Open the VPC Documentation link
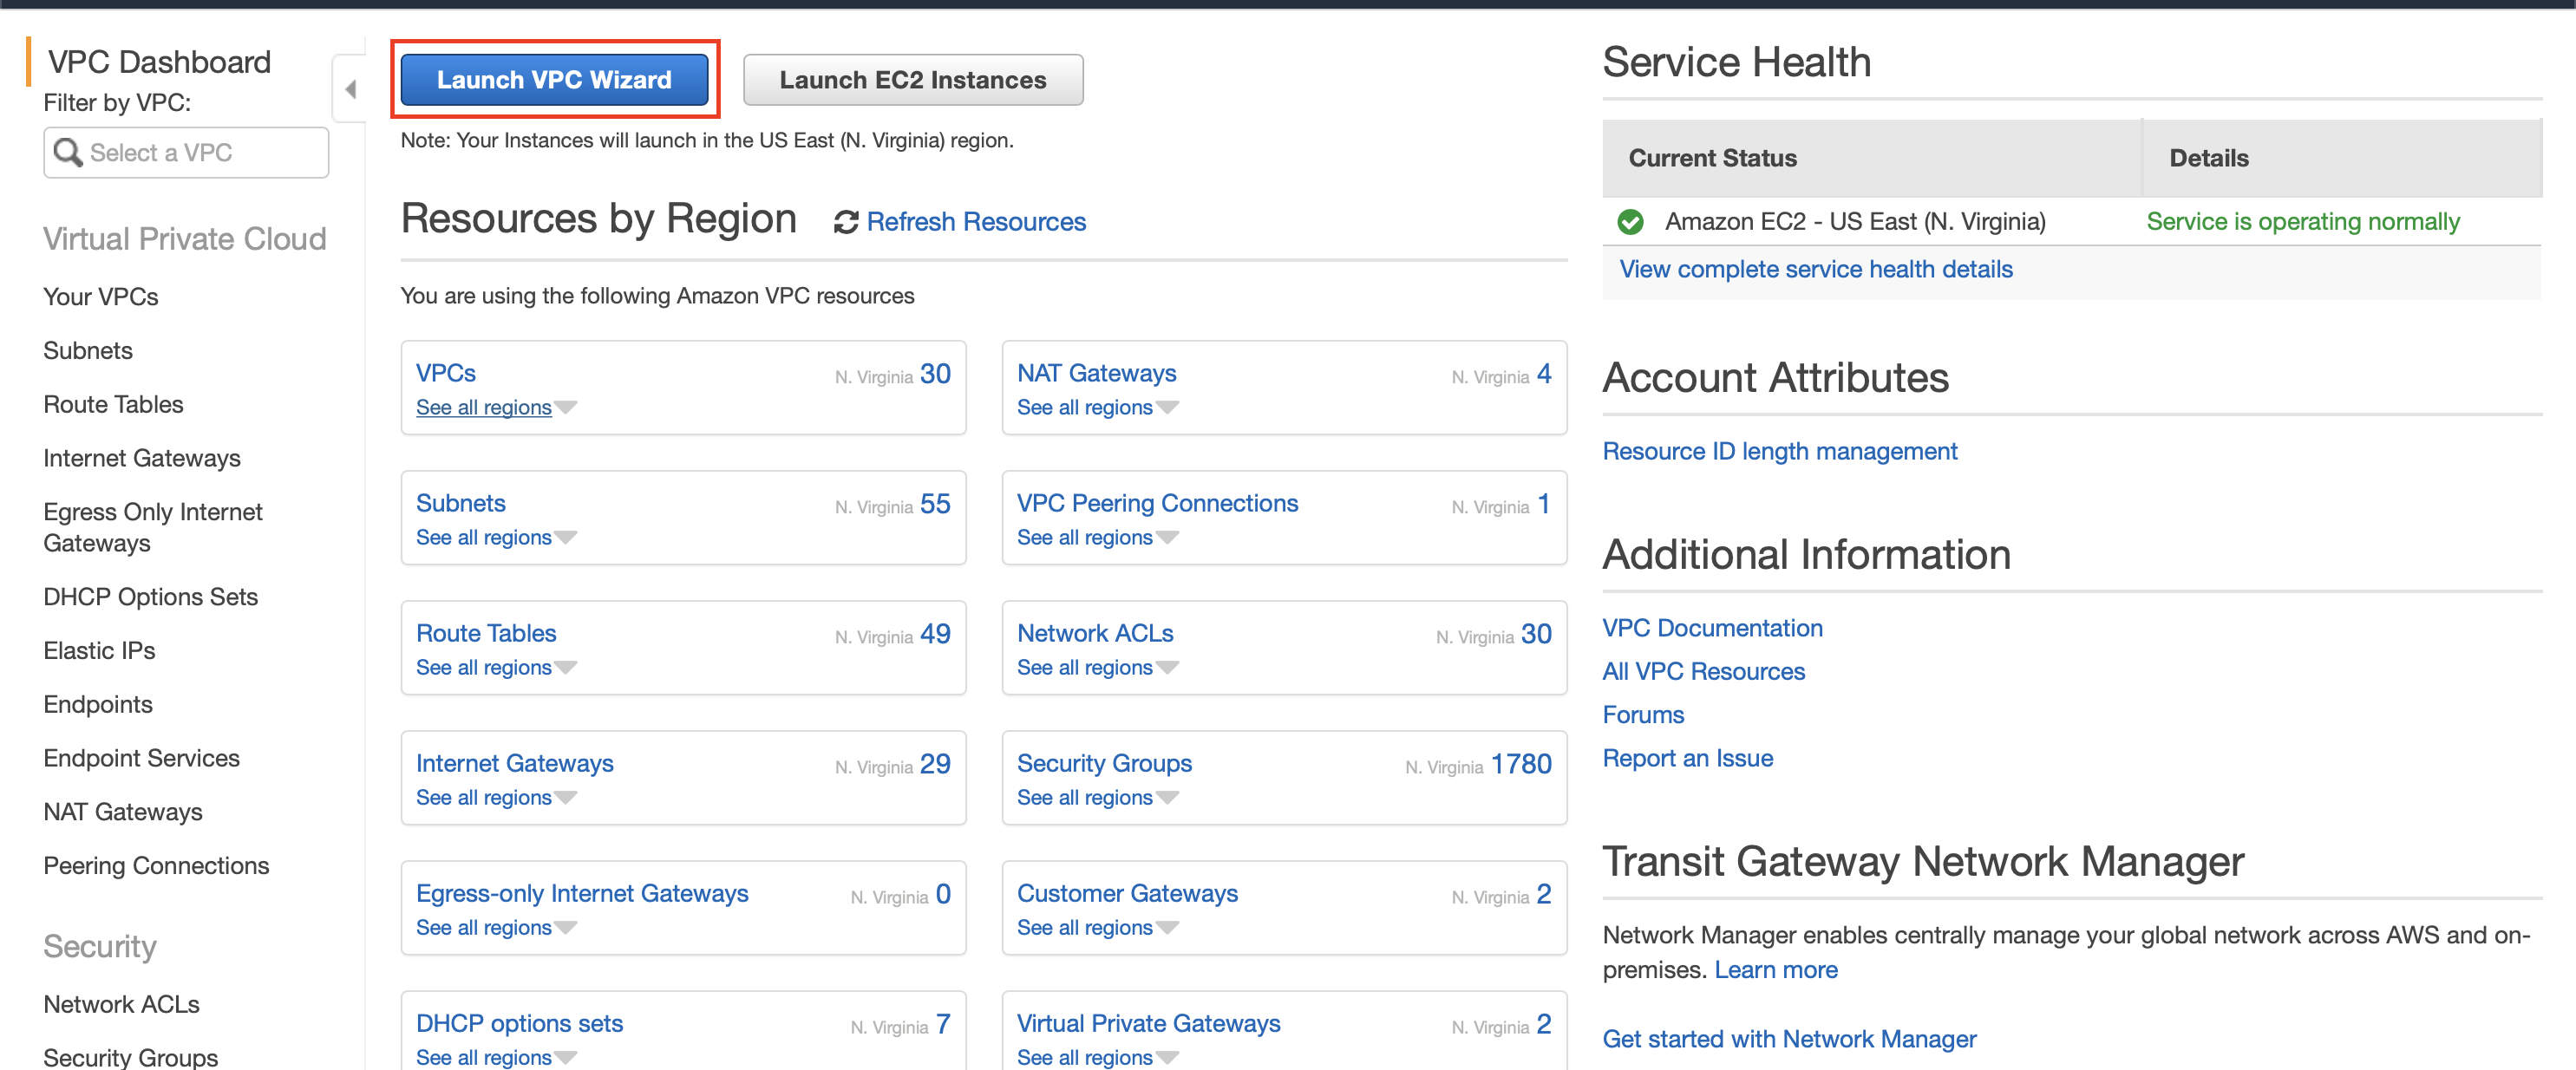The width and height of the screenshot is (2576, 1070). (1712, 628)
